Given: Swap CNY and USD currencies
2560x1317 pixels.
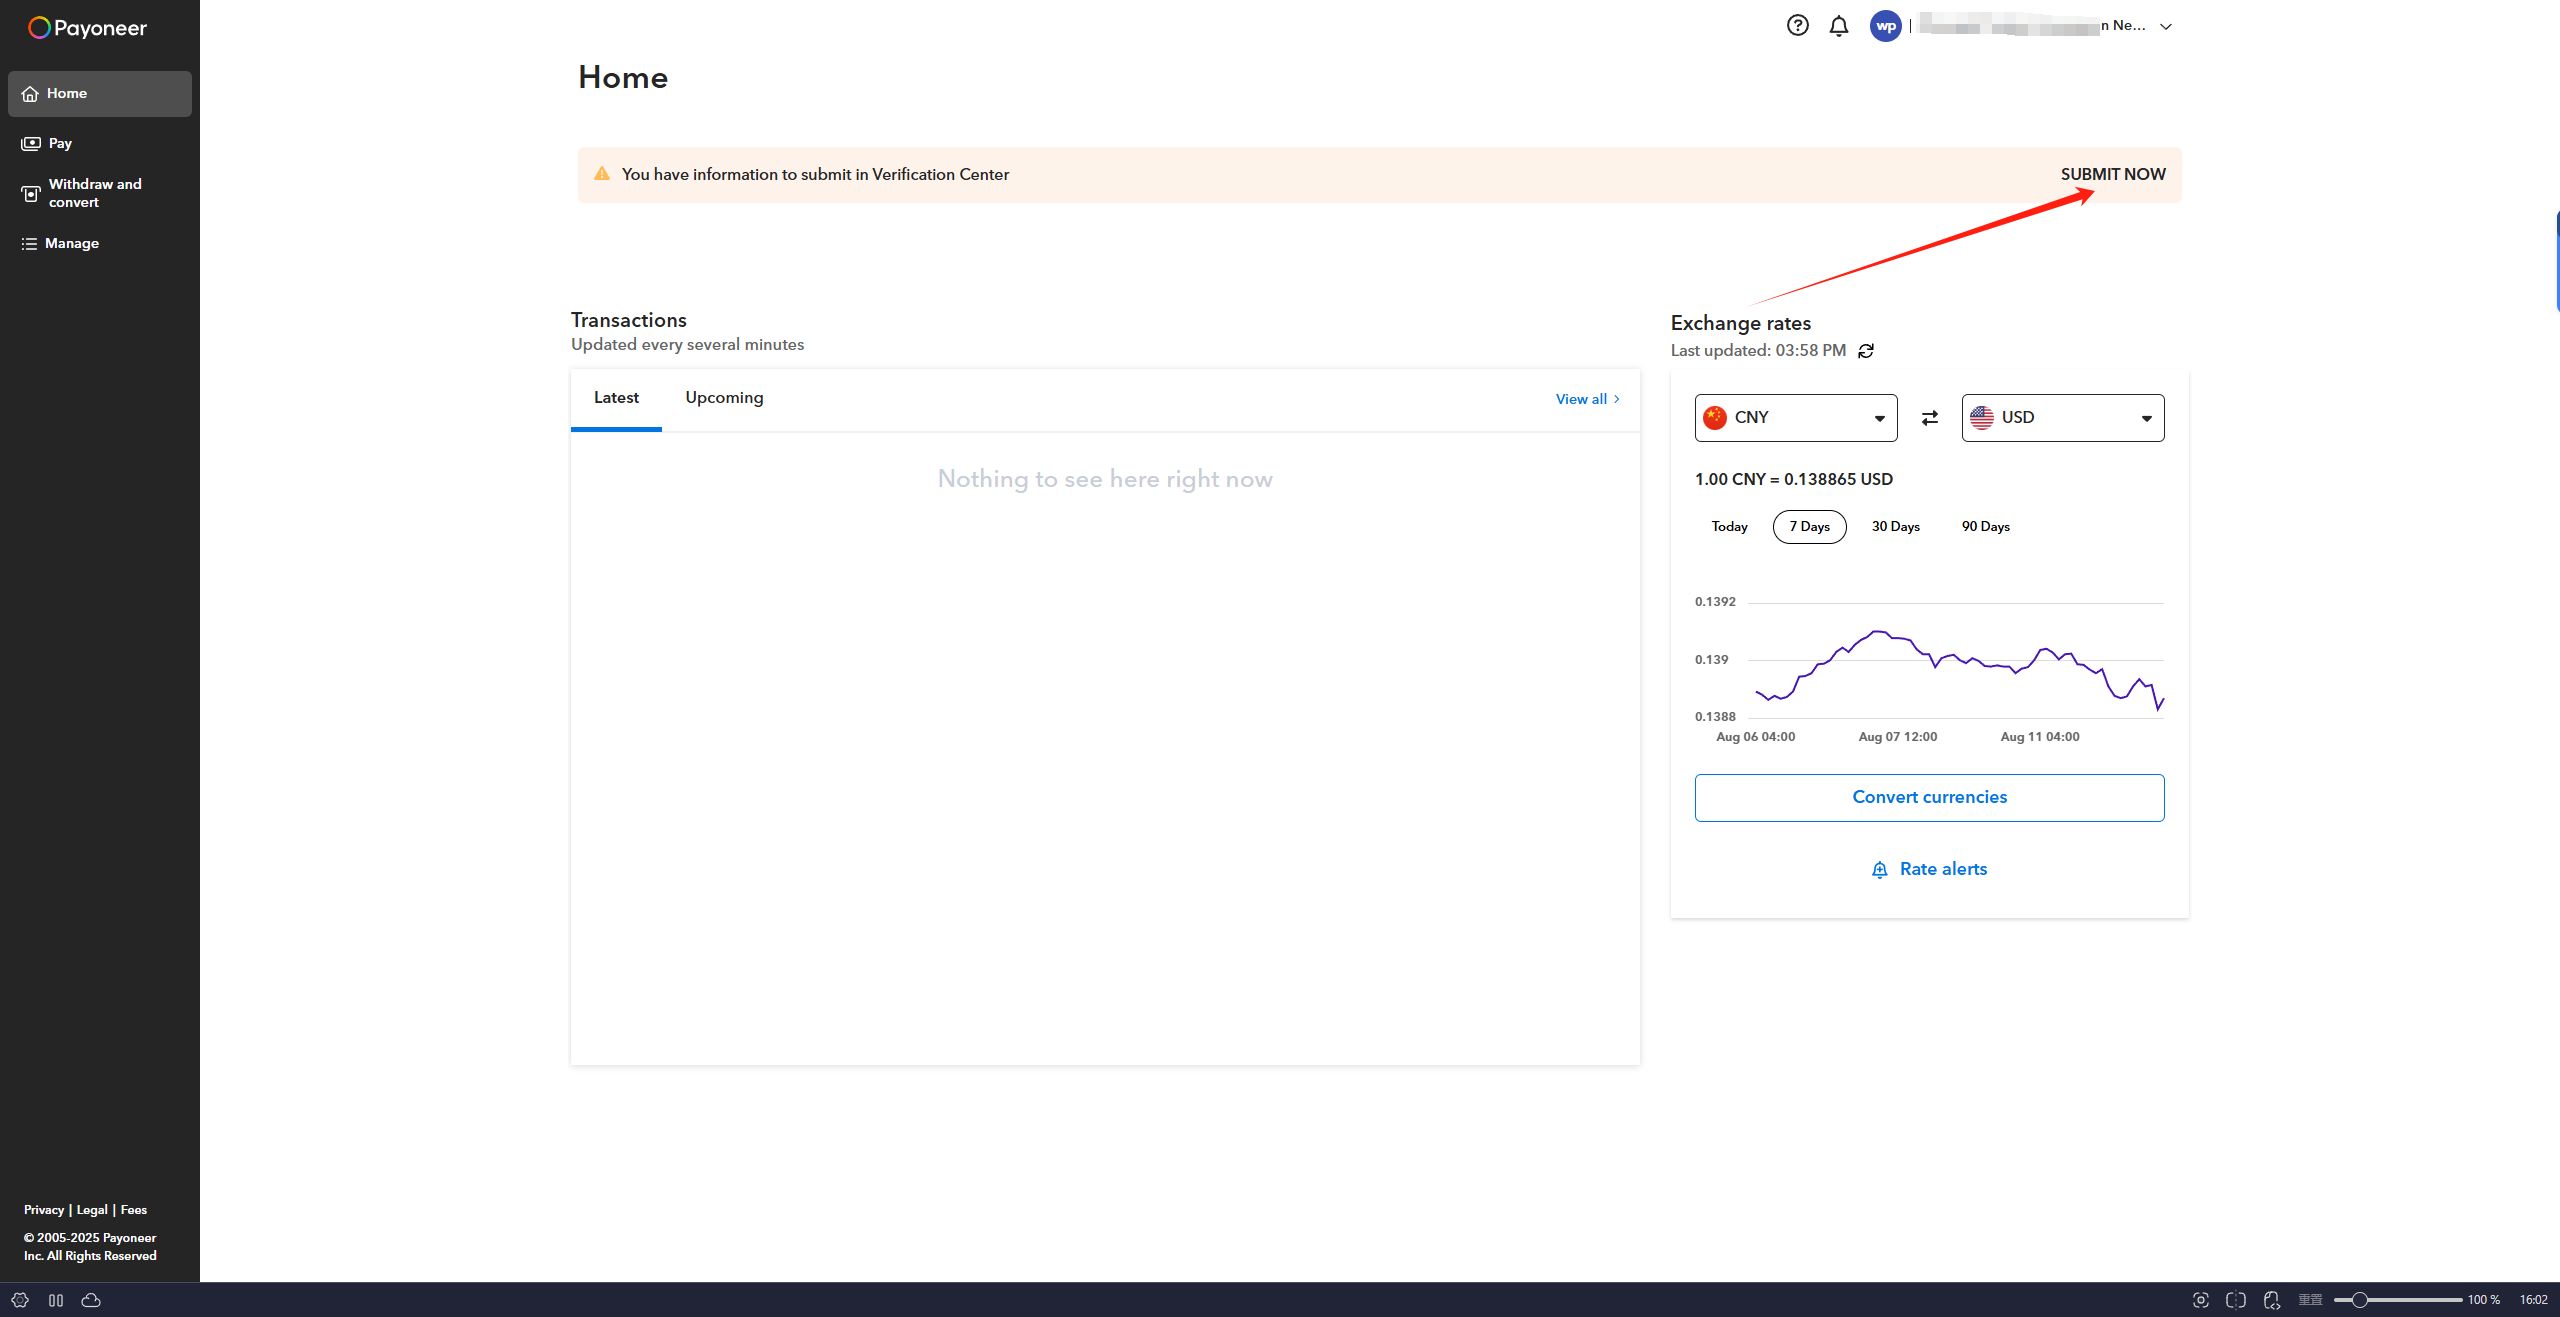Looking at the screenshot, I should (x=1929, y=418).
